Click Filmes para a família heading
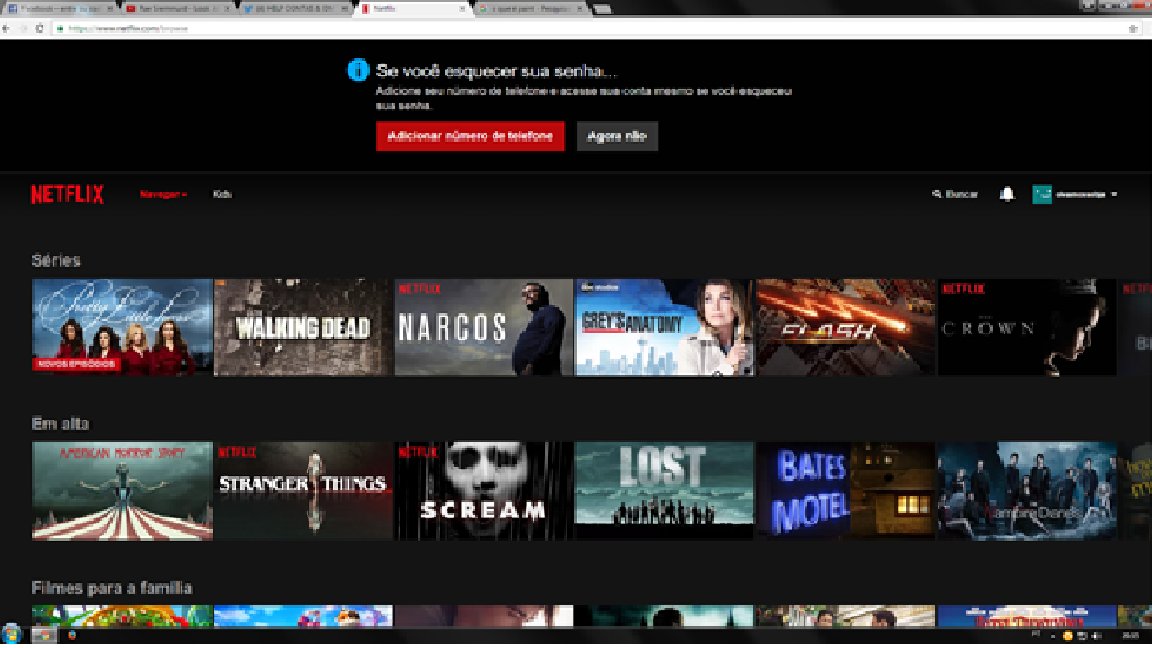Viewport: 1152px width, 648px height. point(112,588)
